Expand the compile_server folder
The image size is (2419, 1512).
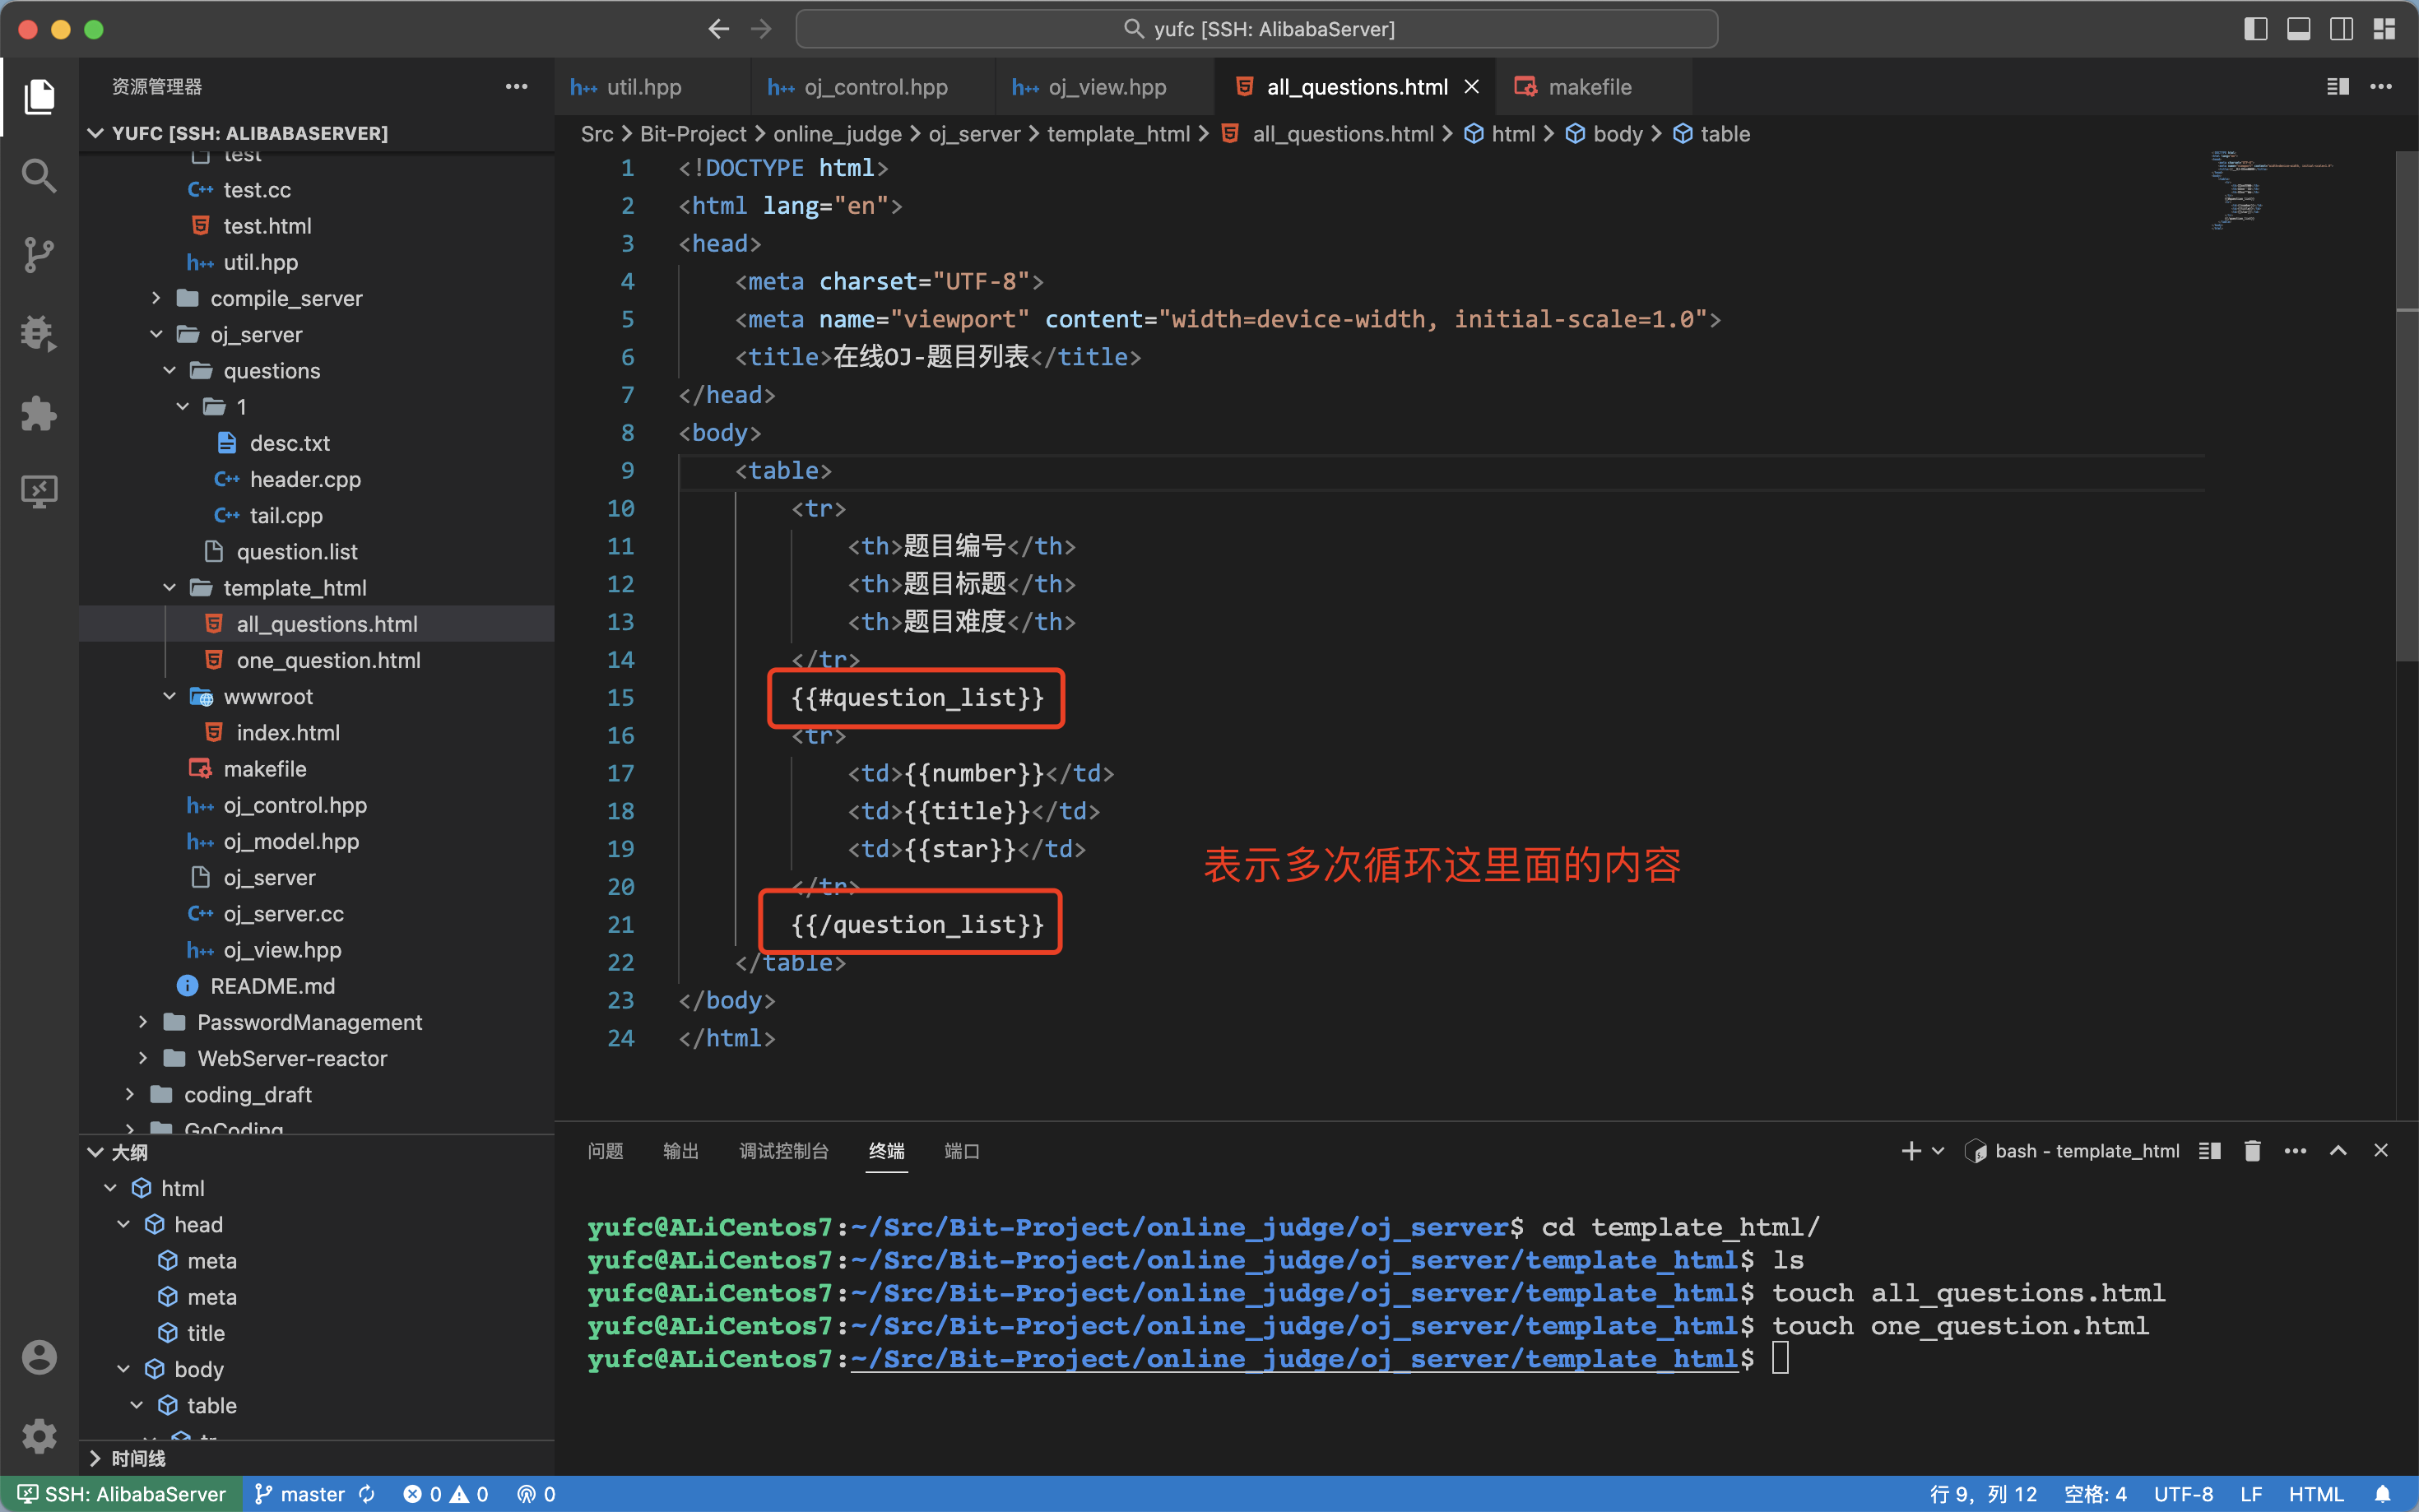pos(316,298)
